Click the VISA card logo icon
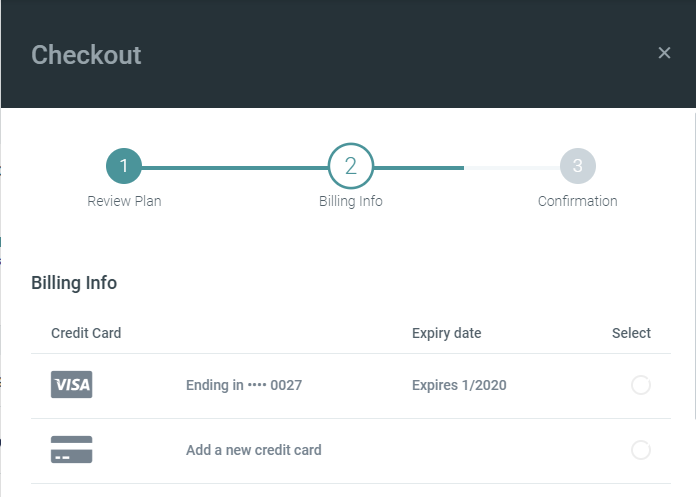 pyautogui.click(x=71, y=385)
